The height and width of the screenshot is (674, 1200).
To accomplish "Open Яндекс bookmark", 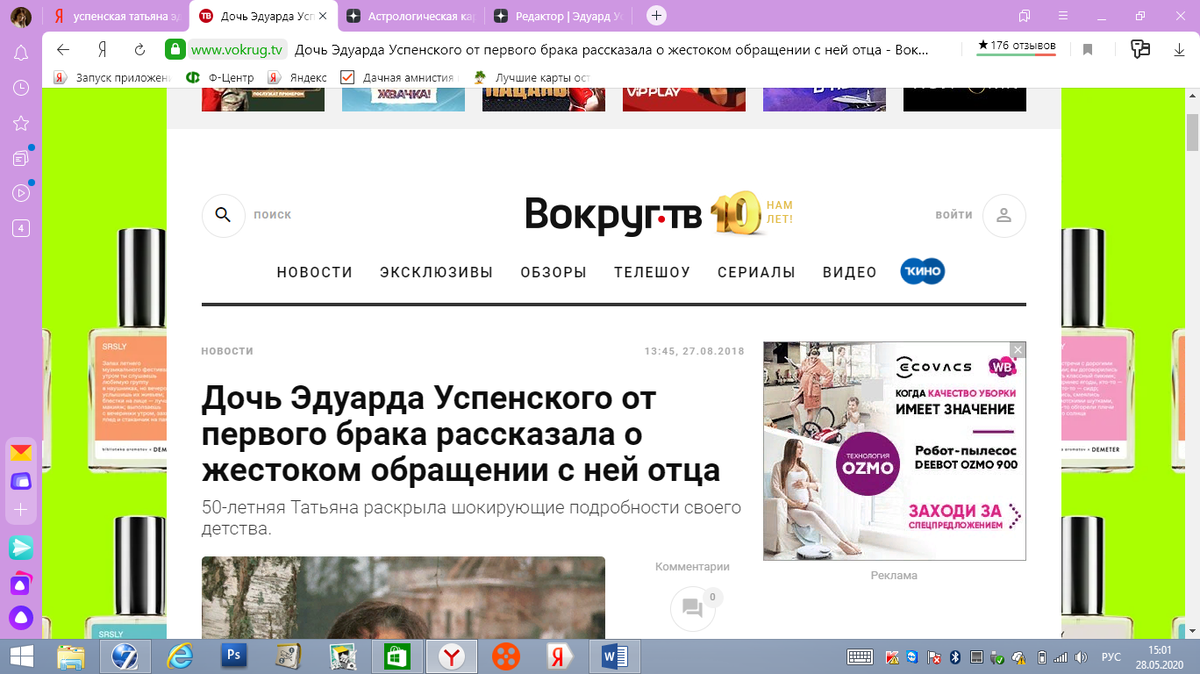I will click(298, 77).
